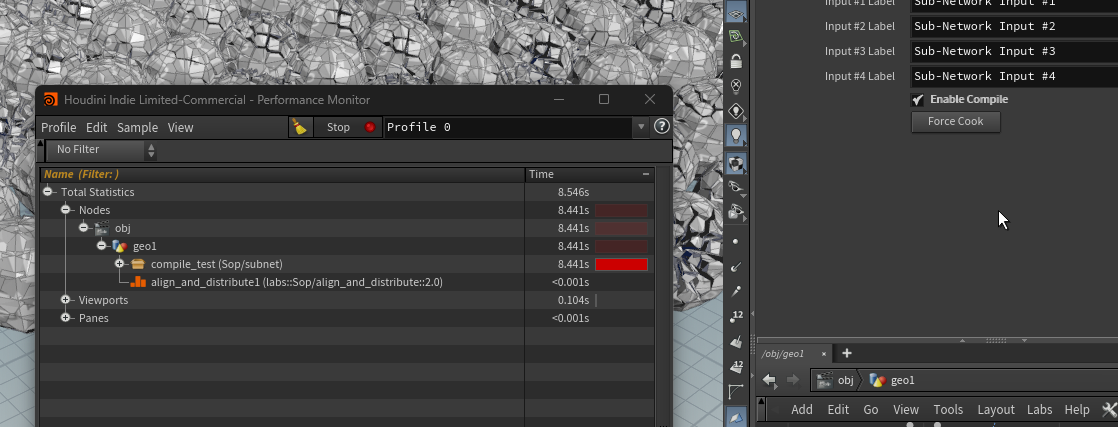
Task: Open the Sample menu in Performance Monitor
Action: click(x=138, y=128)
